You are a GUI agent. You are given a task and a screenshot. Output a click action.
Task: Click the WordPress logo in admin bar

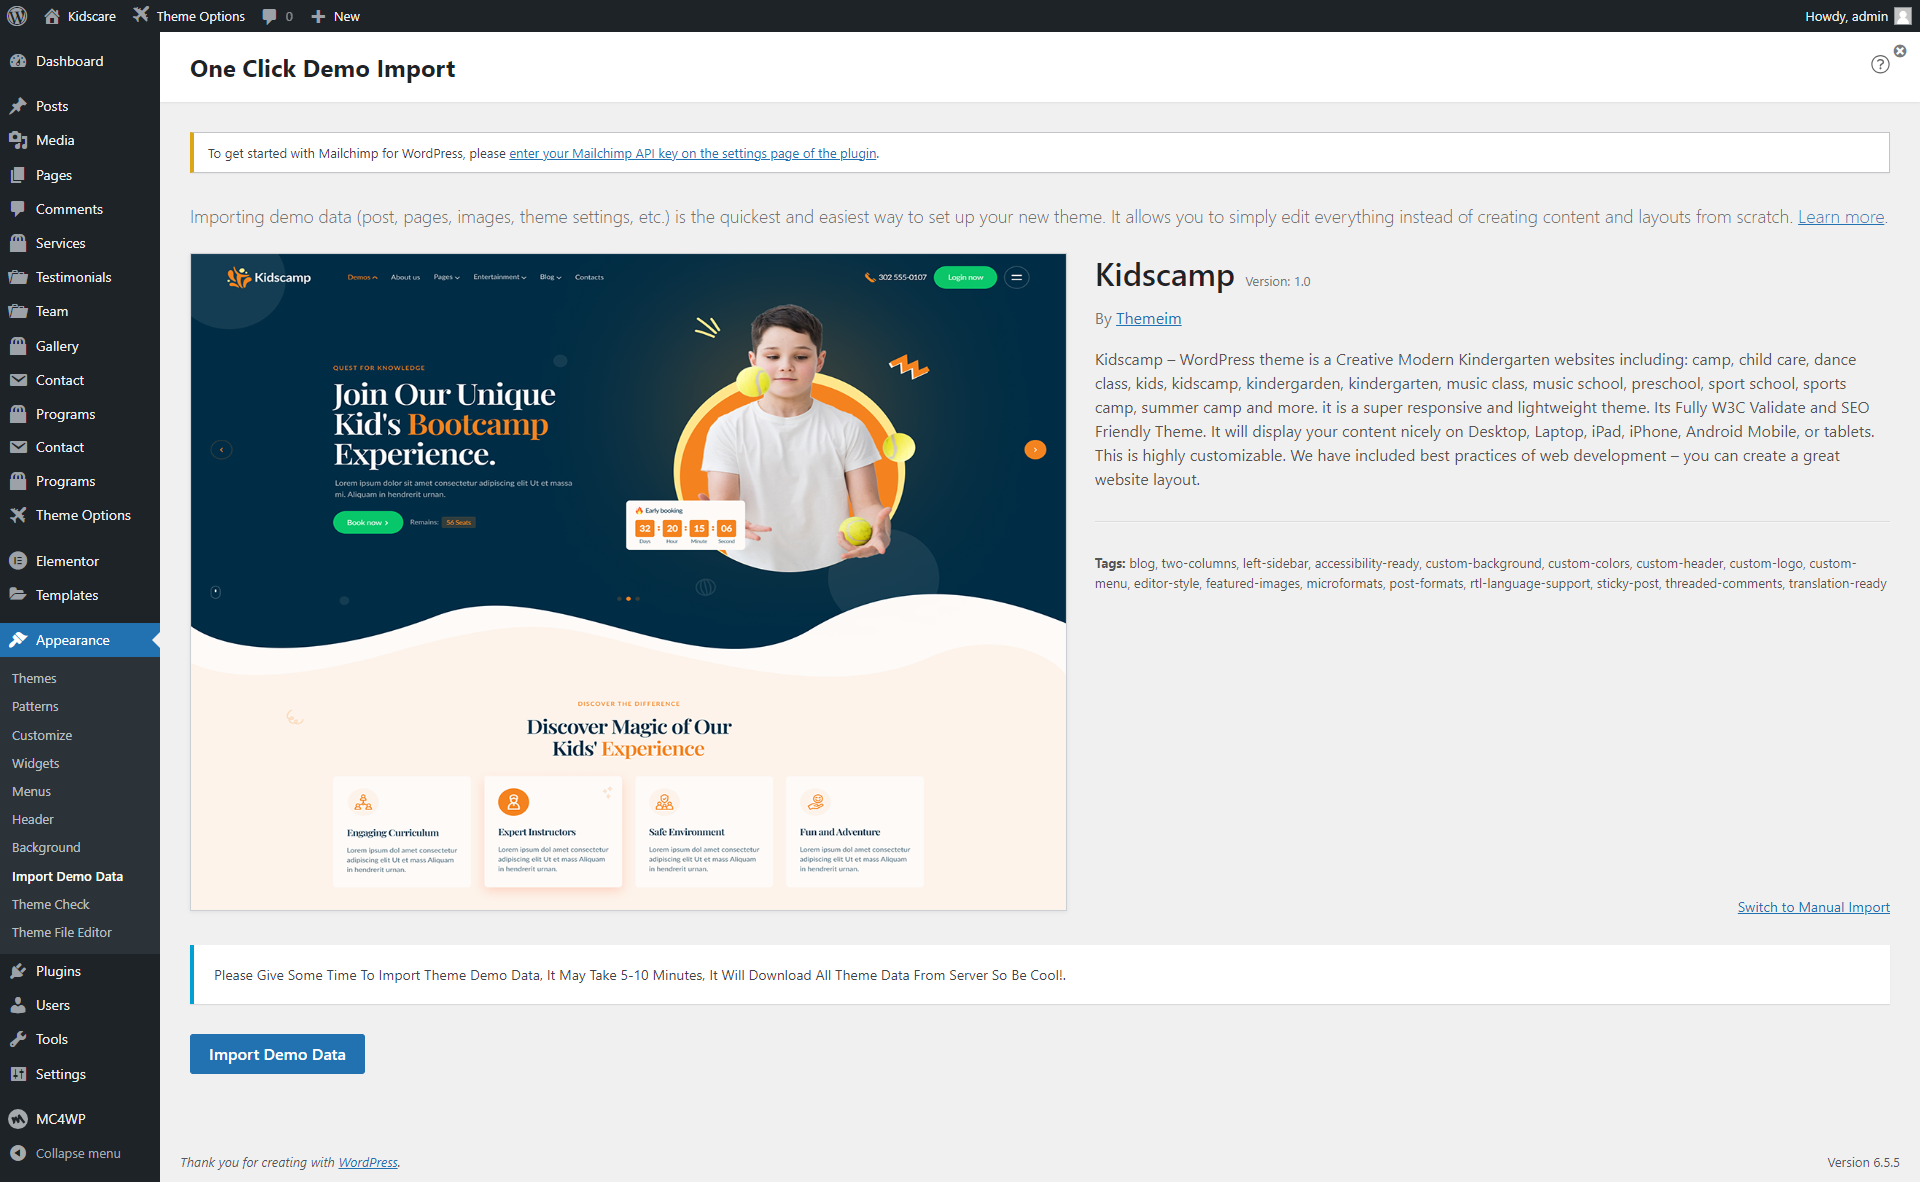tap(17, 16)
